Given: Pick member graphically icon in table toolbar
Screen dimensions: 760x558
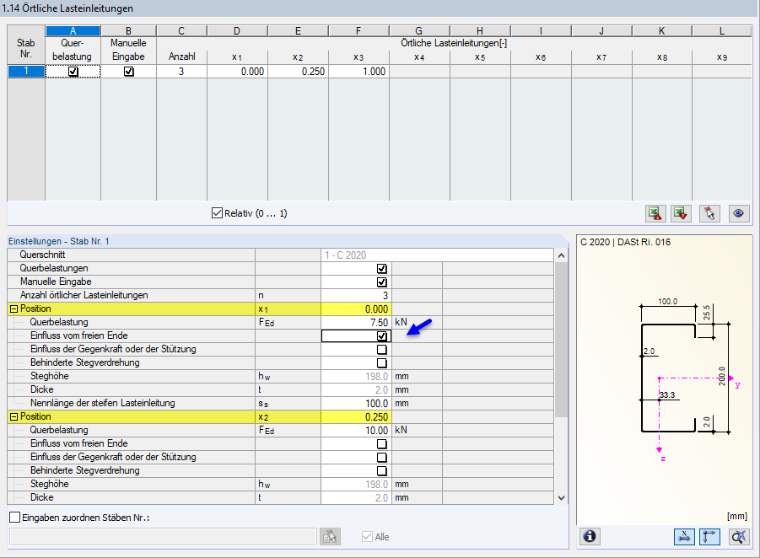Looking at the screenshot, I should coord(710,213).
